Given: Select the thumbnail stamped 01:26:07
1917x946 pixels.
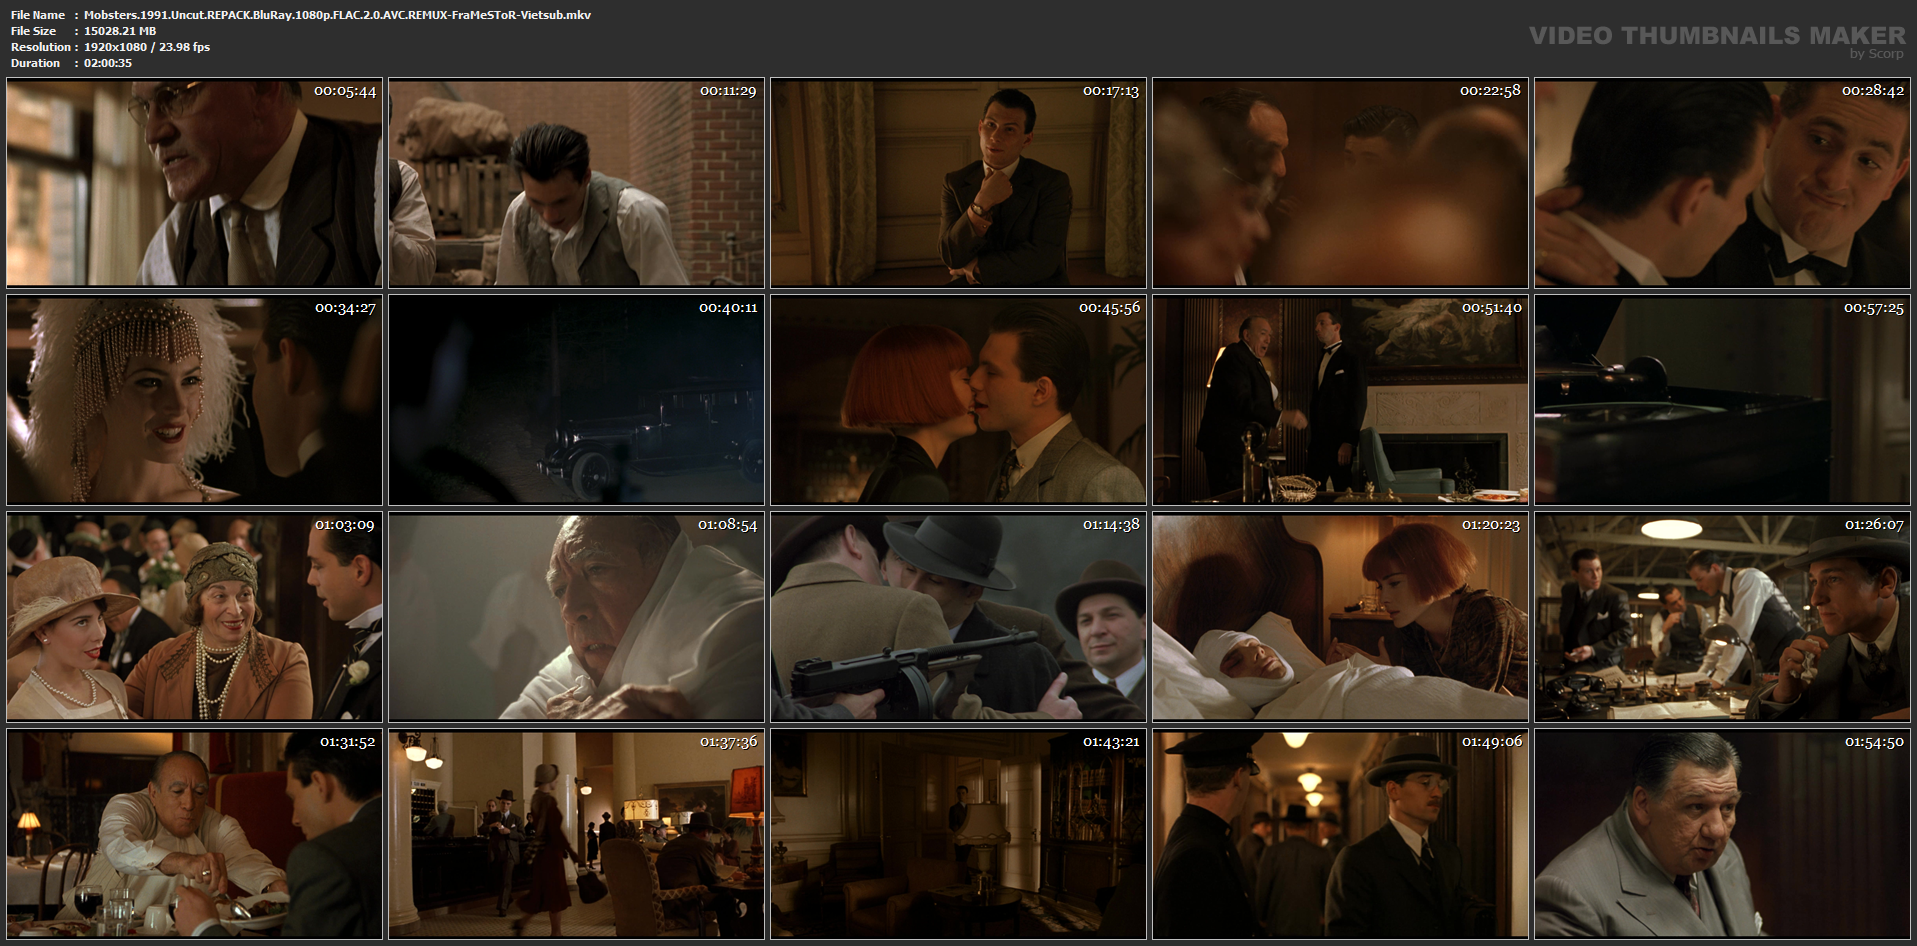Looking at the screenshot, I should click(1722, 617).
